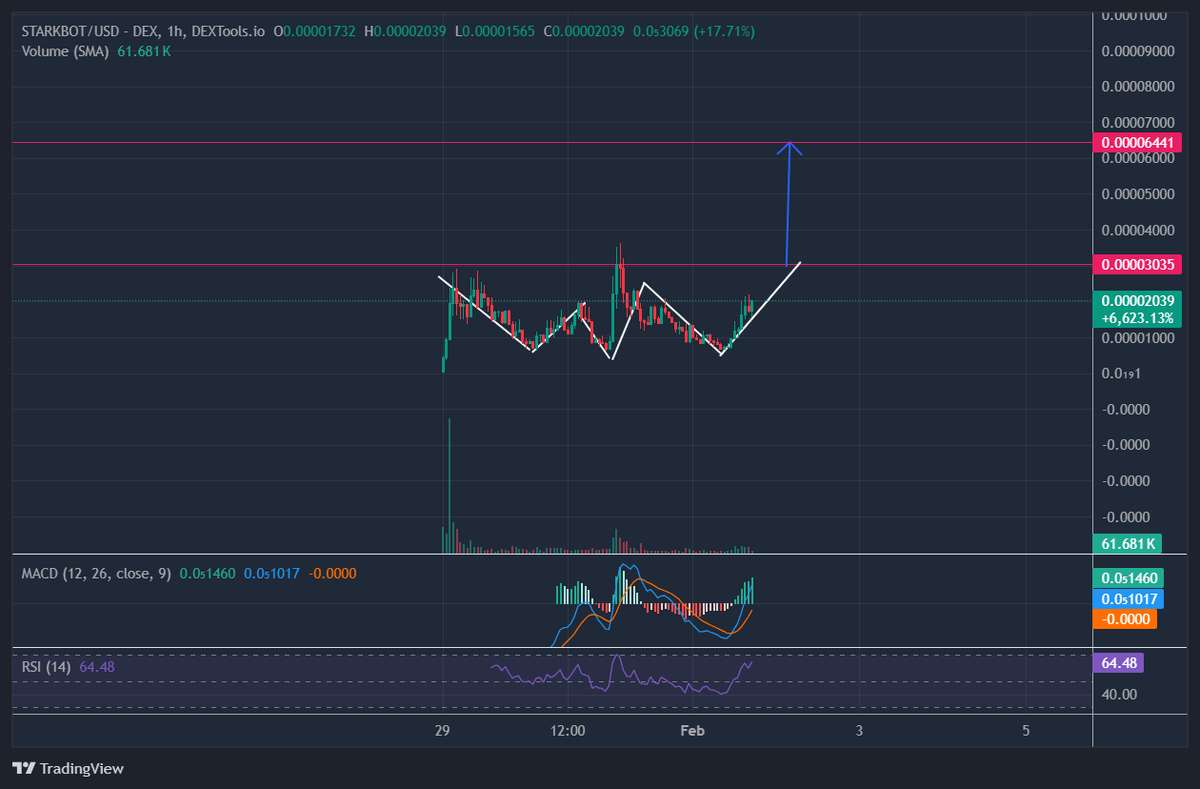Click the blue 0.0s1017 MACD axis label
Screen dimensions: 1200x789
tap(1128, 599)
